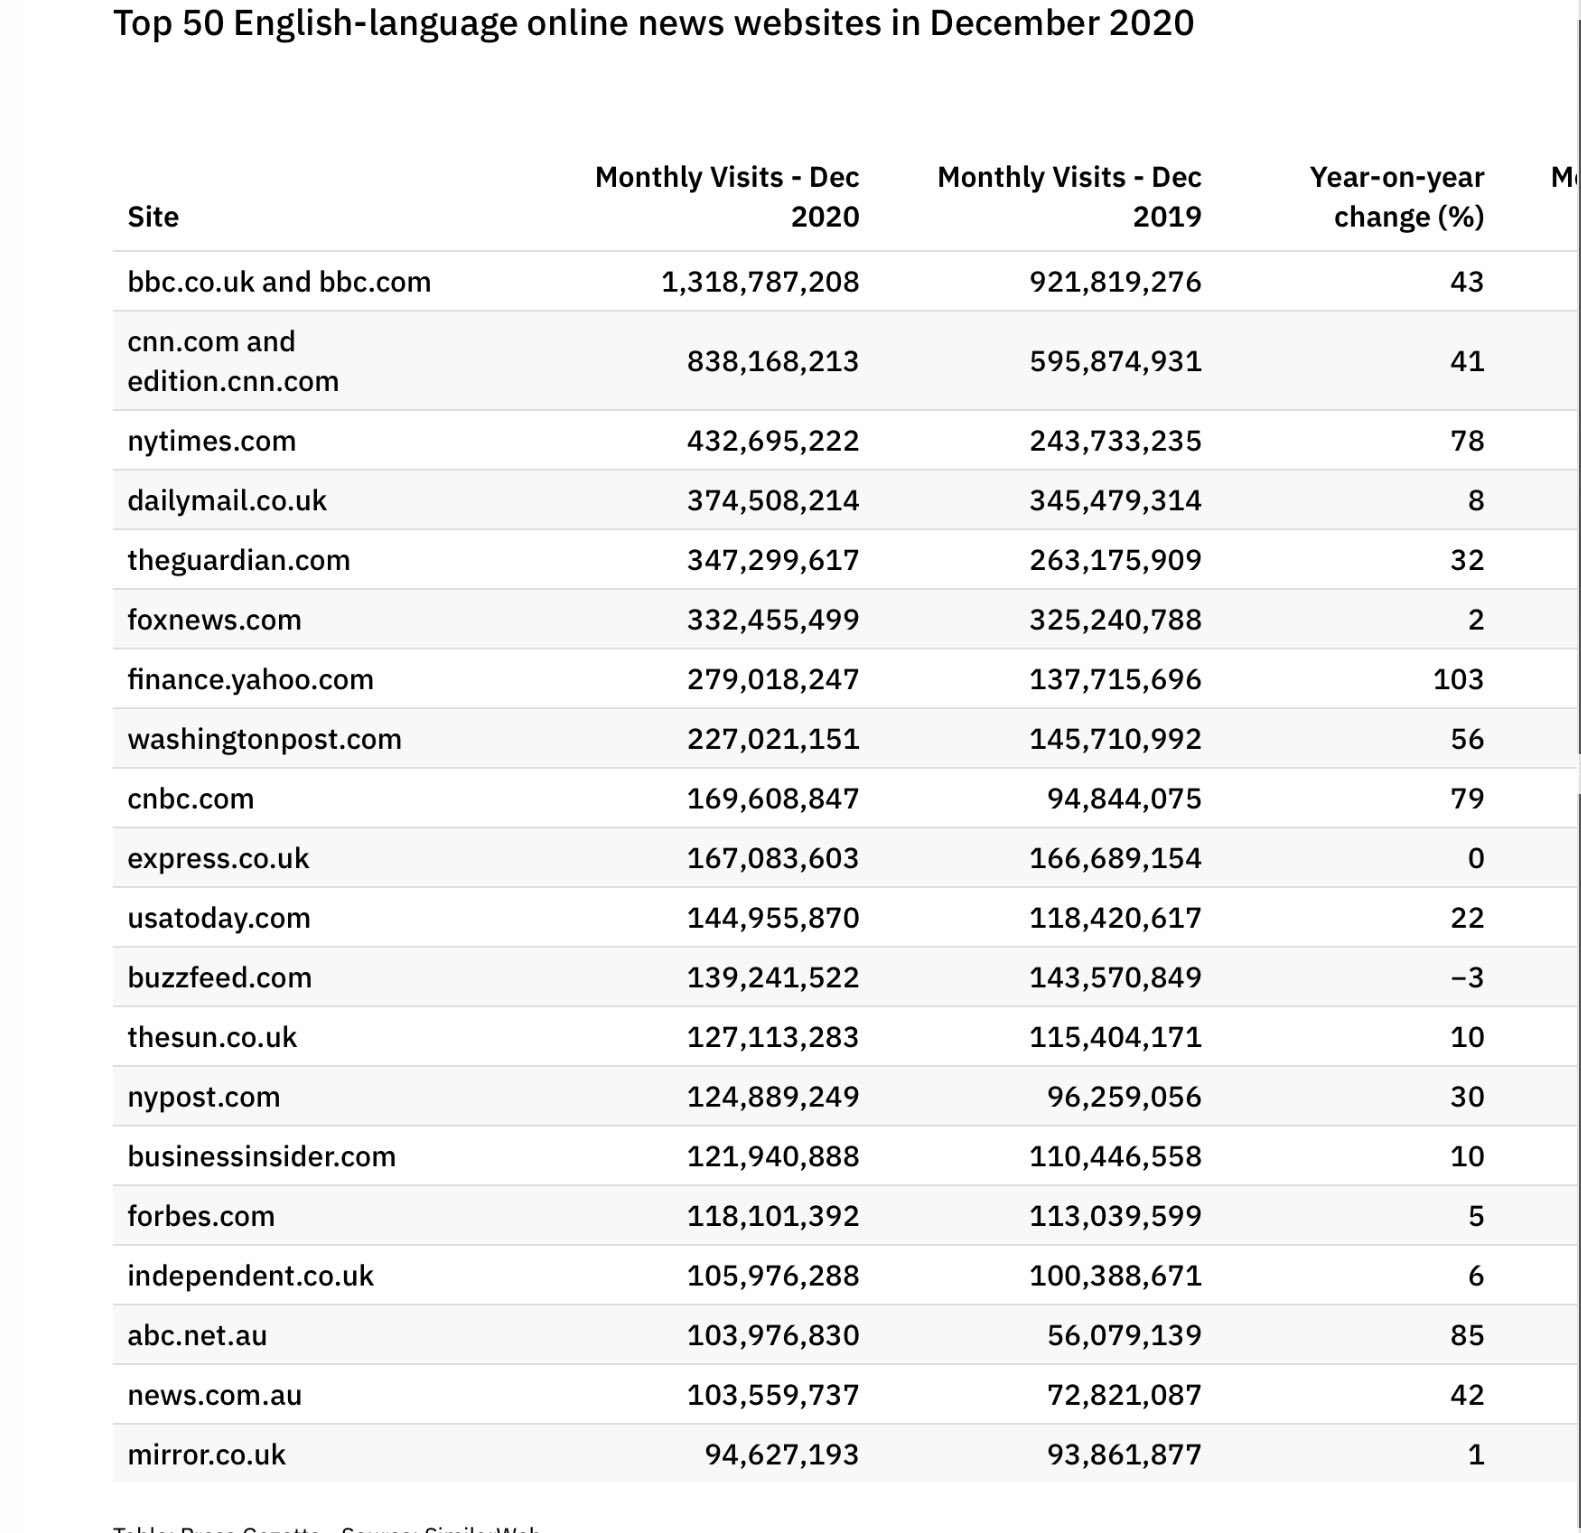Click the nytimes 2020 value 432,695,222
The width and height of the screenshot is (1581, 1533).
coord(773,441)
